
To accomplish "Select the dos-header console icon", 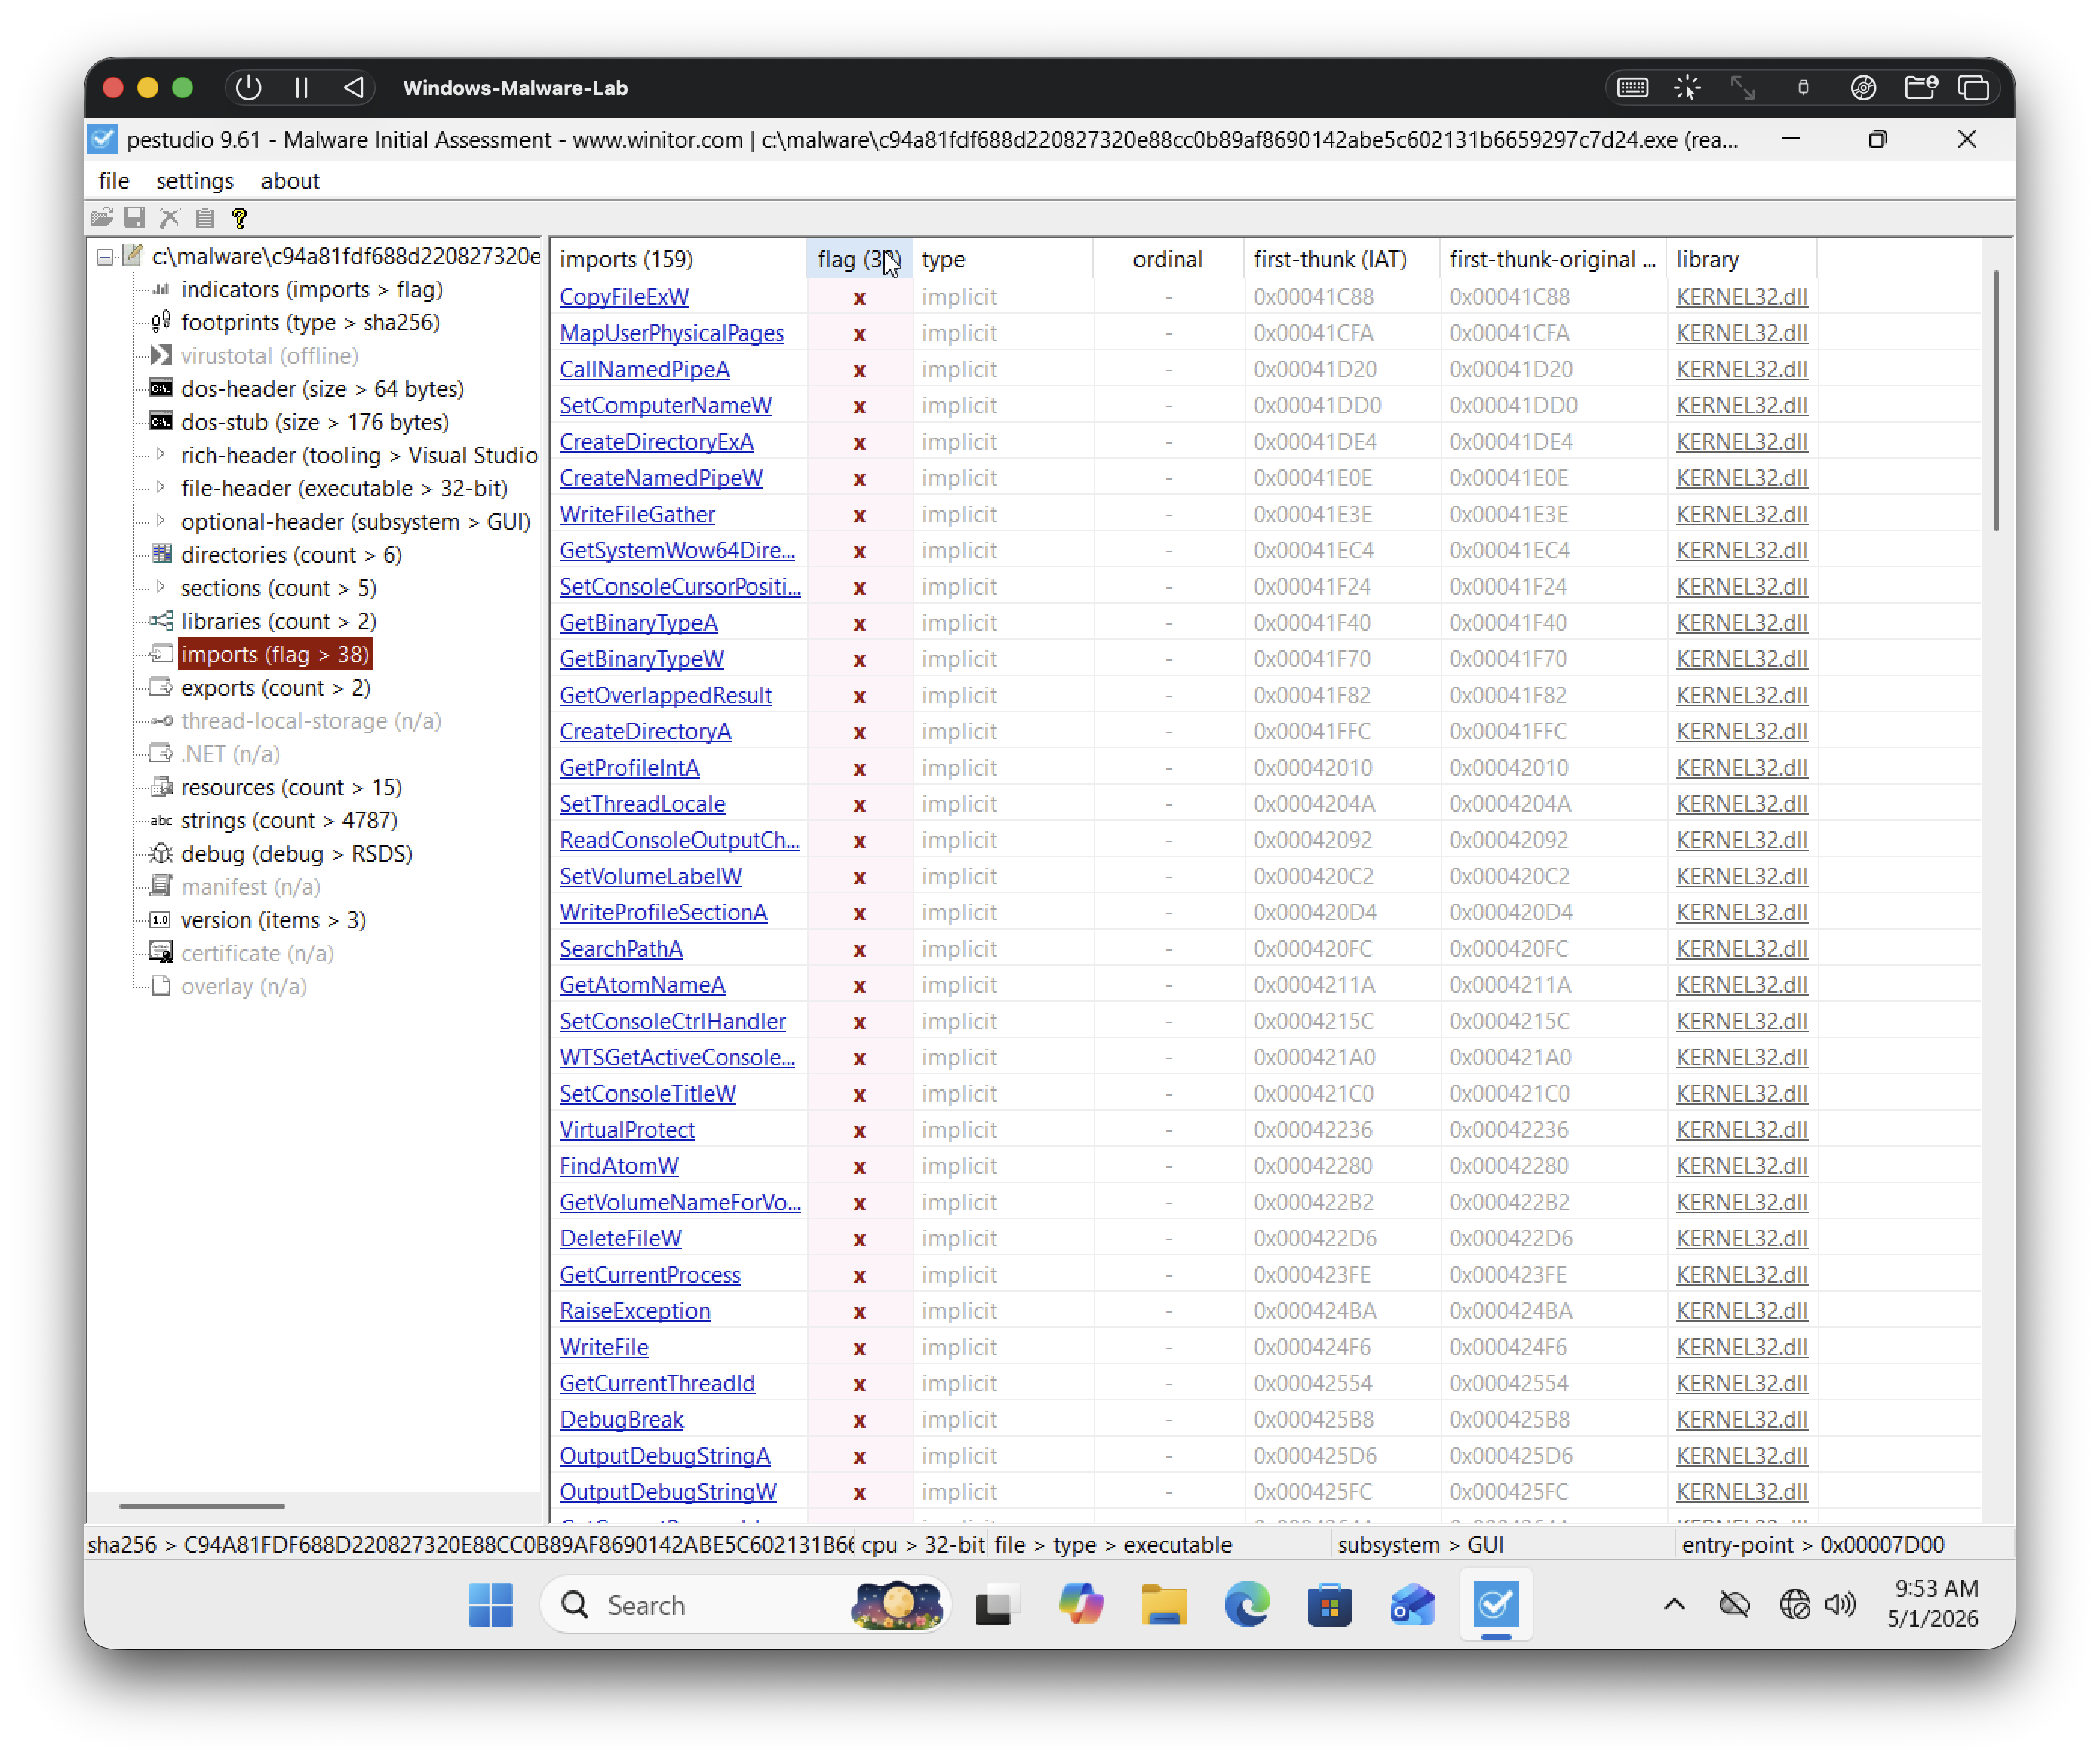I will [x=161, y=389].
